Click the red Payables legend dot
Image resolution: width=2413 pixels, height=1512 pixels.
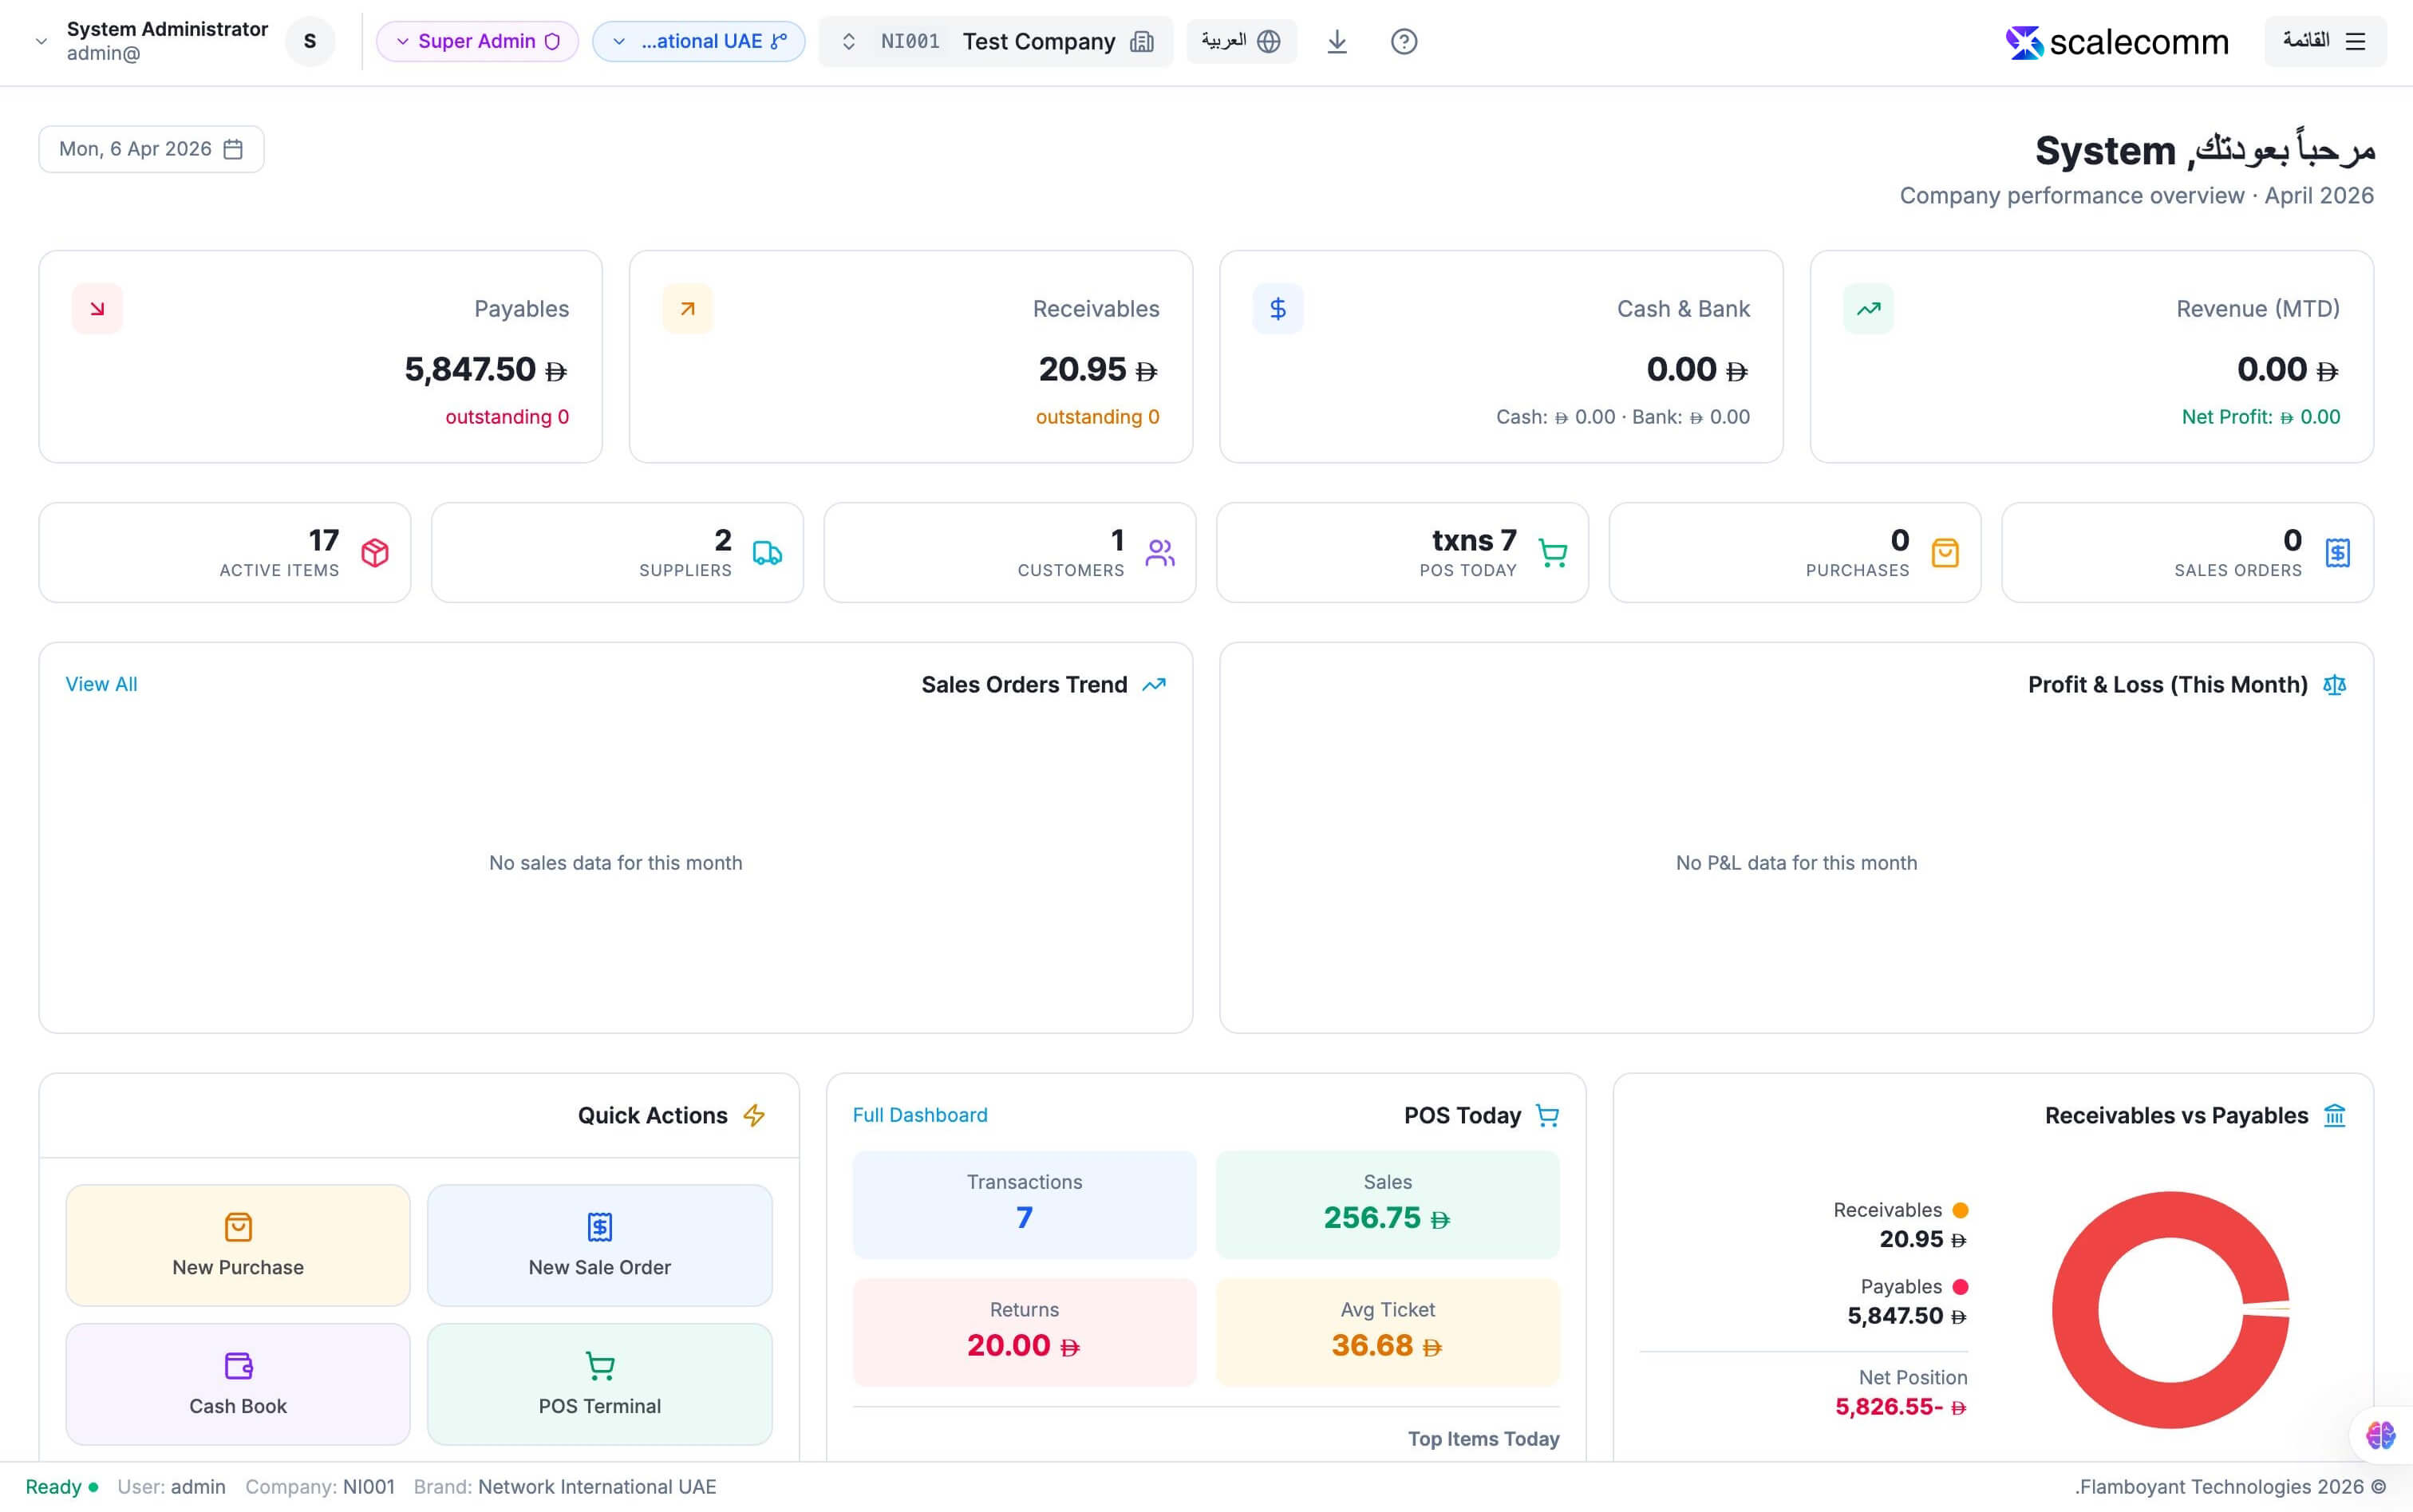[1960, 1287]
